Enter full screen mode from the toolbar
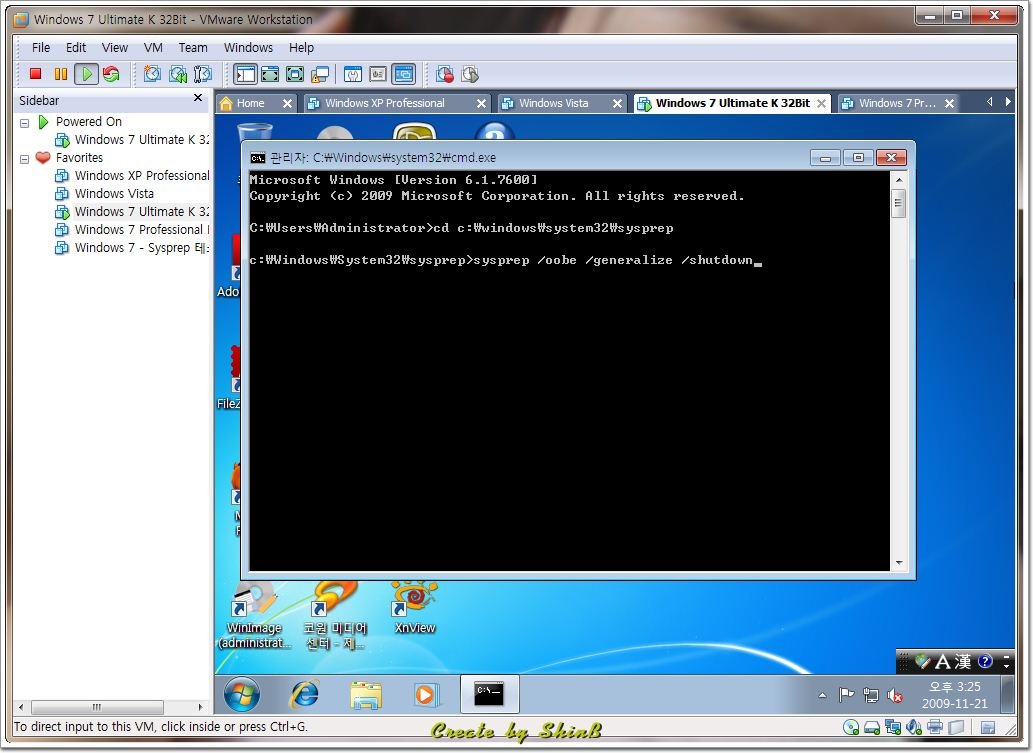The height and width of the screenshot is (753, 1033). click(270, 74)
